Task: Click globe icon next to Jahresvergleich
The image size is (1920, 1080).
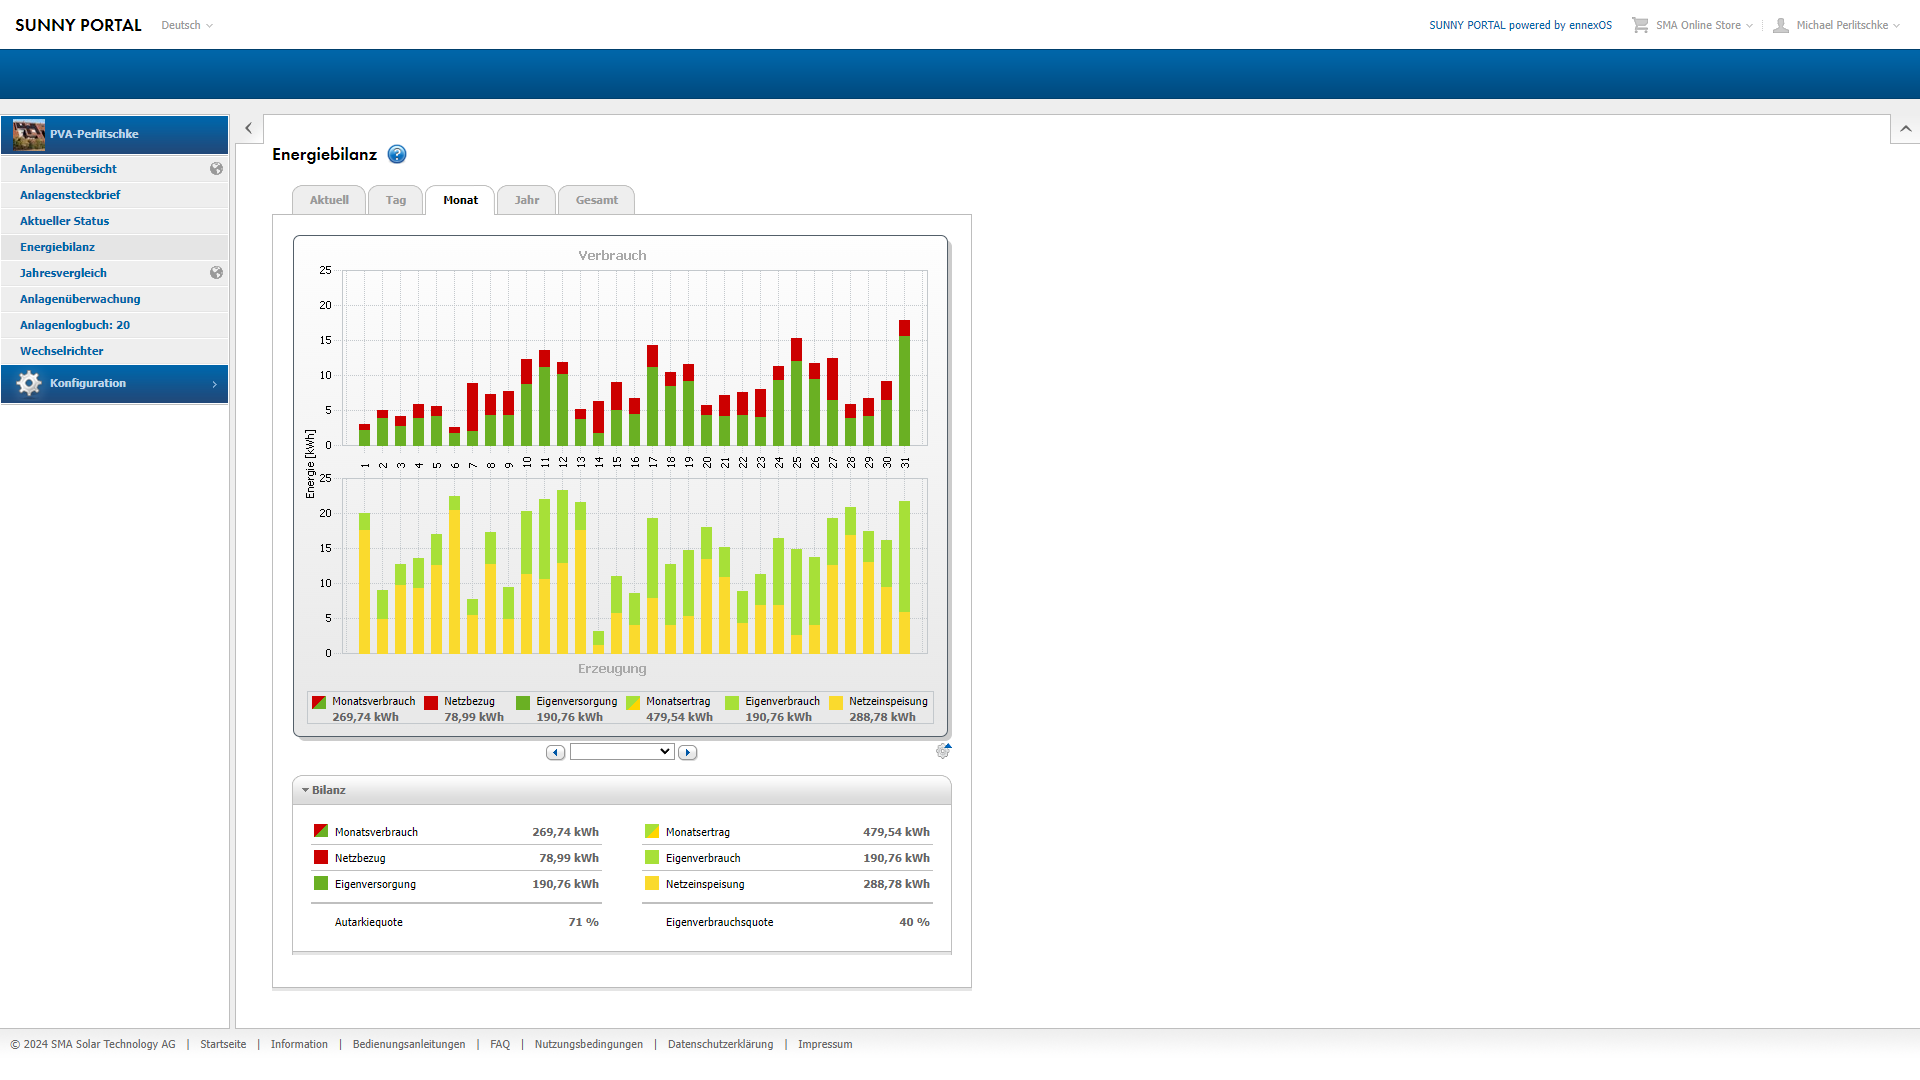Action: (216, 273)
